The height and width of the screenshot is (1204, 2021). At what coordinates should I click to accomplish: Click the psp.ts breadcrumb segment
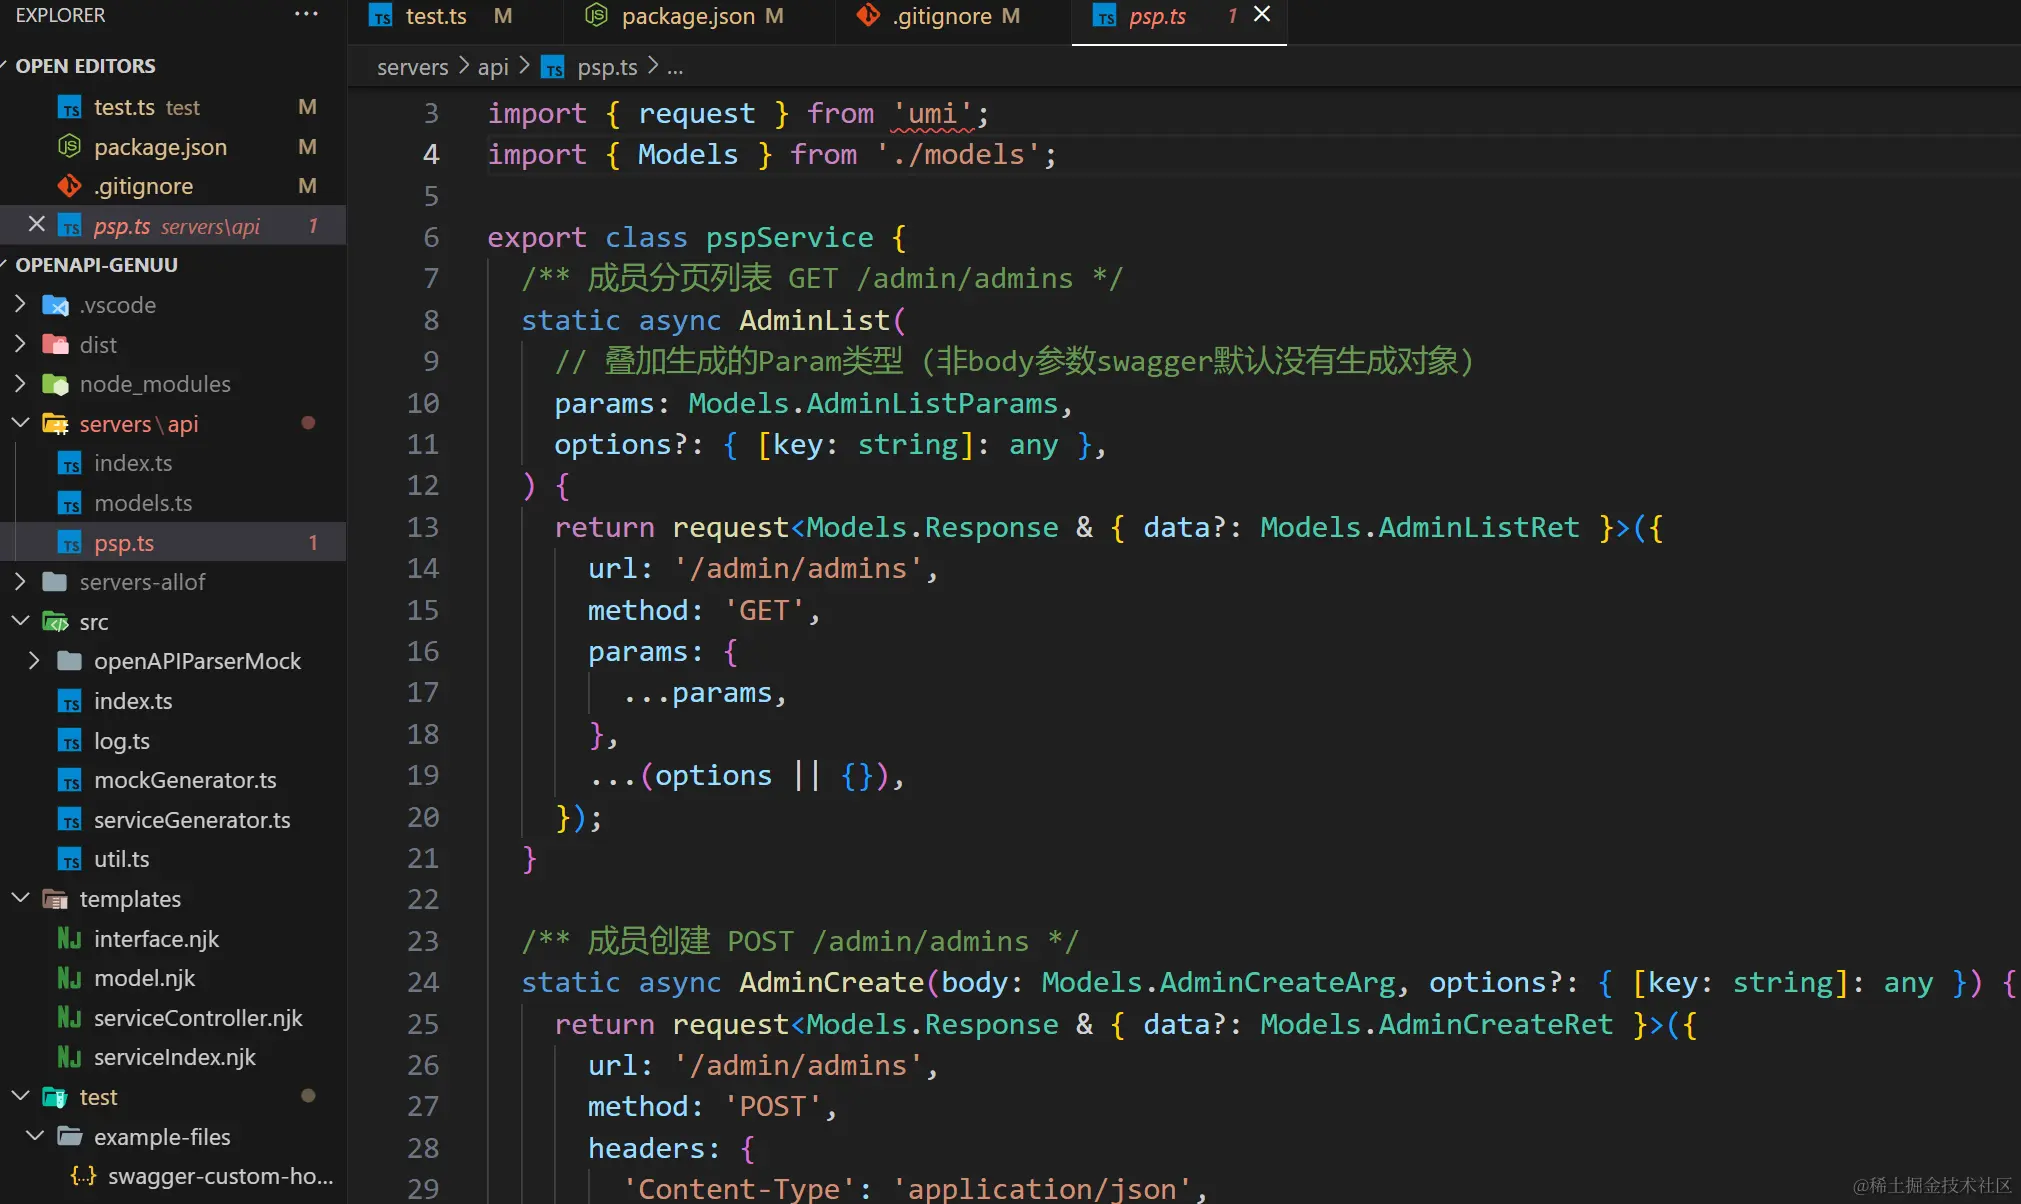[607, 67]
